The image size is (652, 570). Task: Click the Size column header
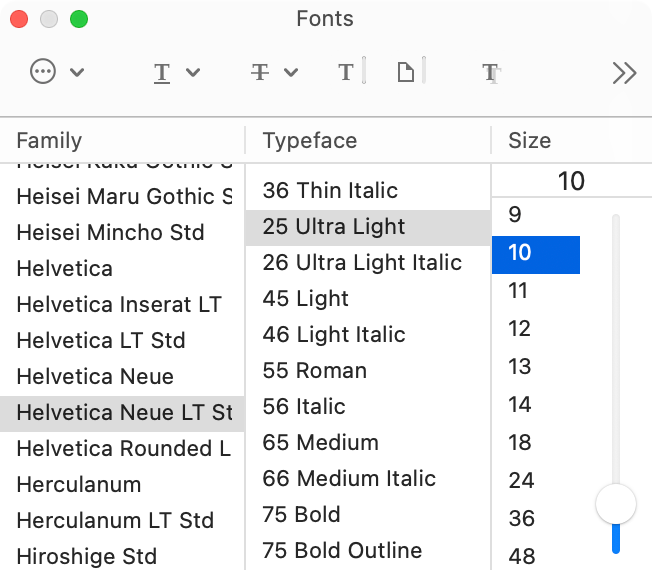pyautogui.click(x=572, y=141)
